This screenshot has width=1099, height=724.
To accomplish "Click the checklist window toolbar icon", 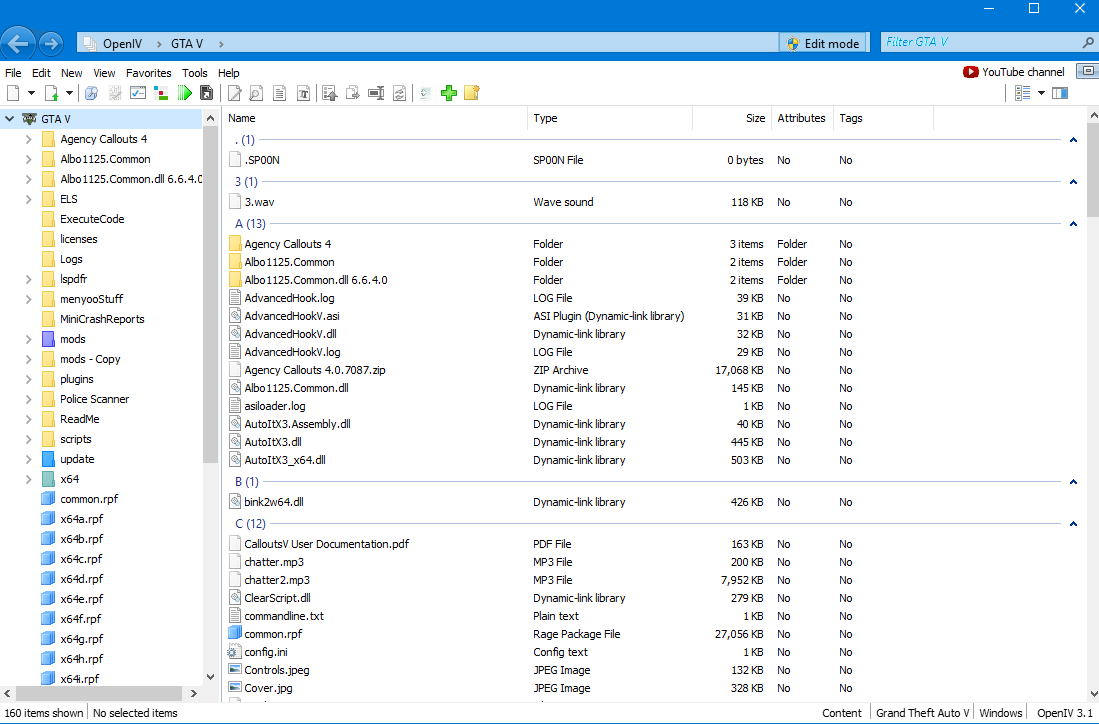I will (138, 93).
